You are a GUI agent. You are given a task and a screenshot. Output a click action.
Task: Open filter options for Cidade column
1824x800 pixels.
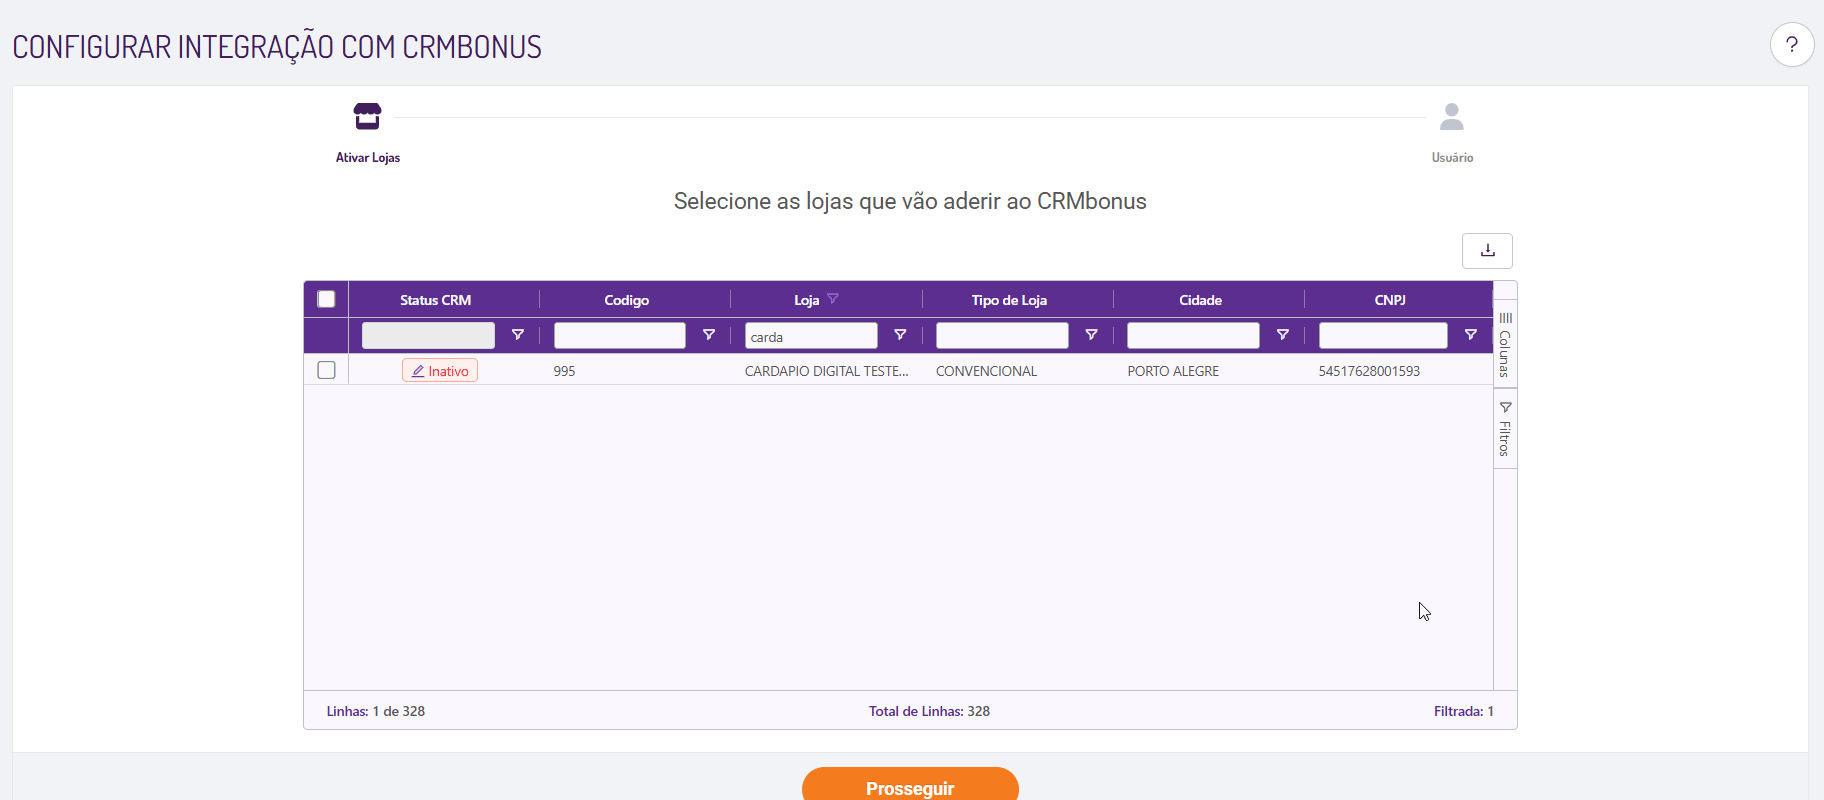click(1282, 335)
